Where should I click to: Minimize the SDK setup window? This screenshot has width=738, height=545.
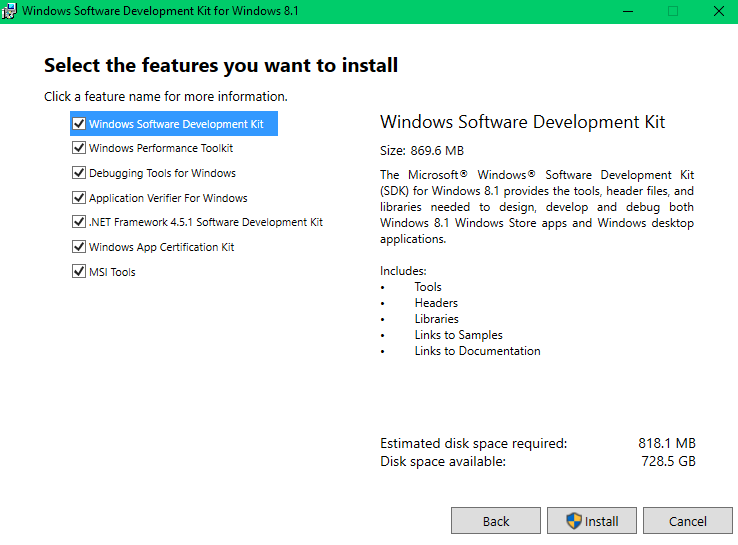(627, 11)
